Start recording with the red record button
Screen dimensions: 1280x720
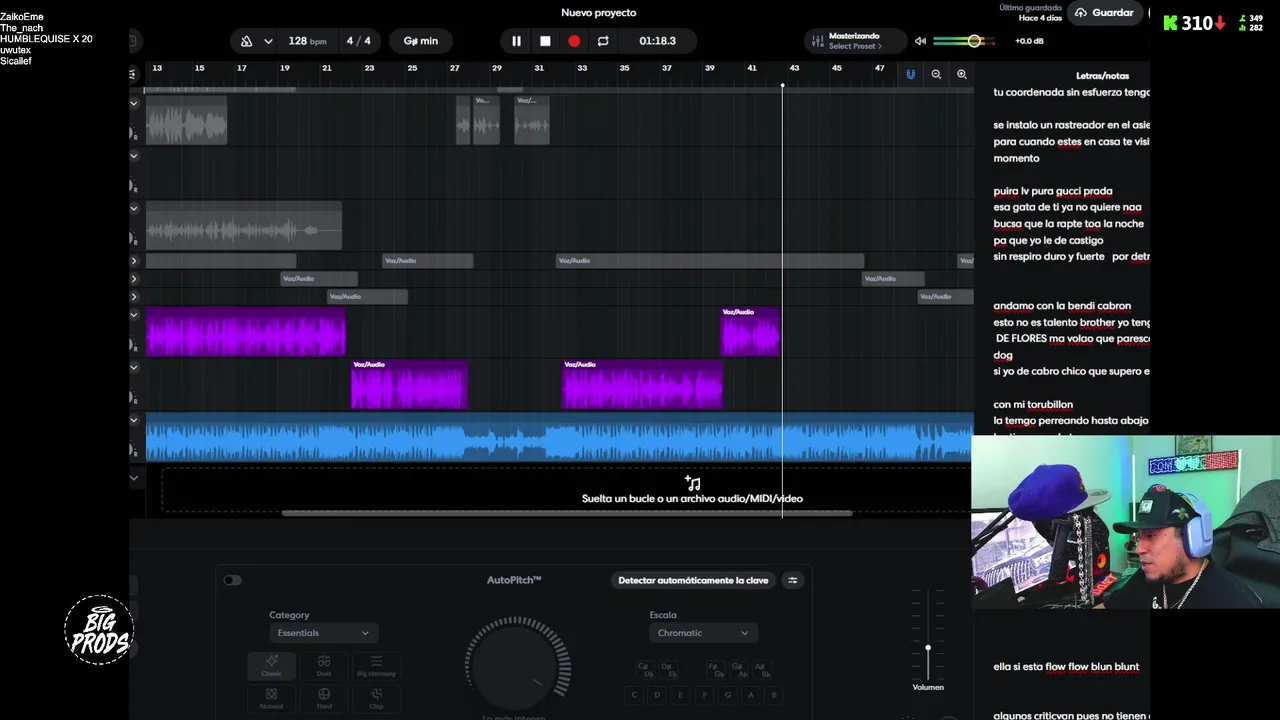point(574,41)
